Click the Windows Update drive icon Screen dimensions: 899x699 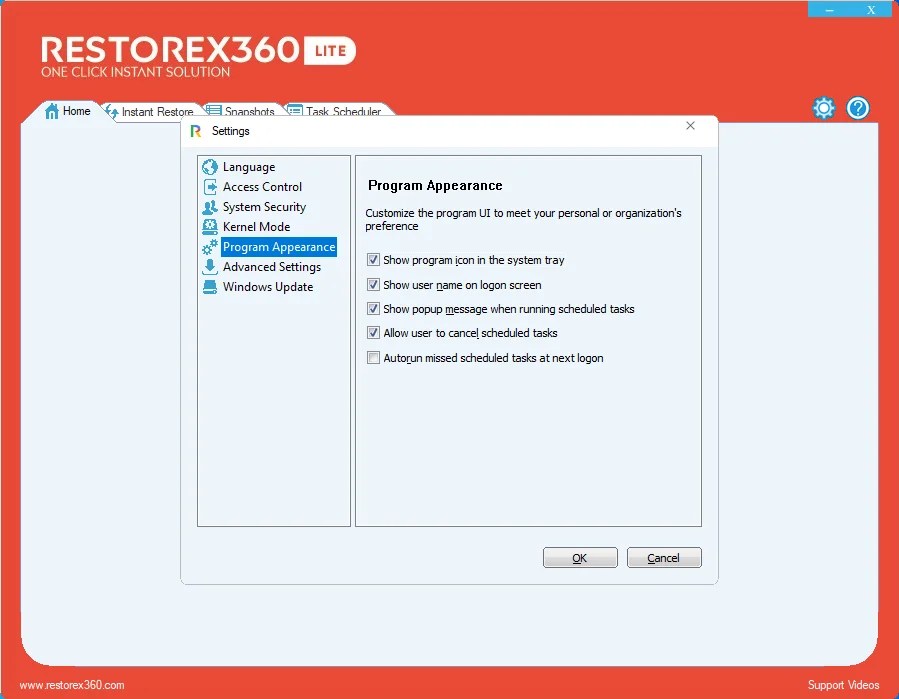click(210, 287)
